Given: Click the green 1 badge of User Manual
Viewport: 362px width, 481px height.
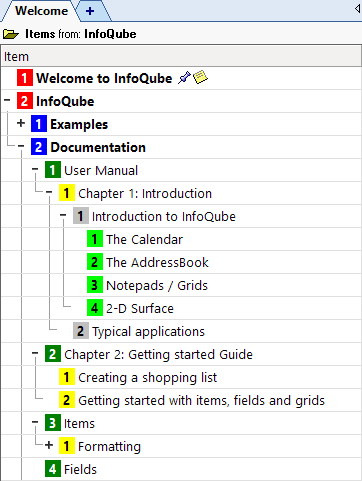Looking at the screenshot, I should click(x=53, y=170).
